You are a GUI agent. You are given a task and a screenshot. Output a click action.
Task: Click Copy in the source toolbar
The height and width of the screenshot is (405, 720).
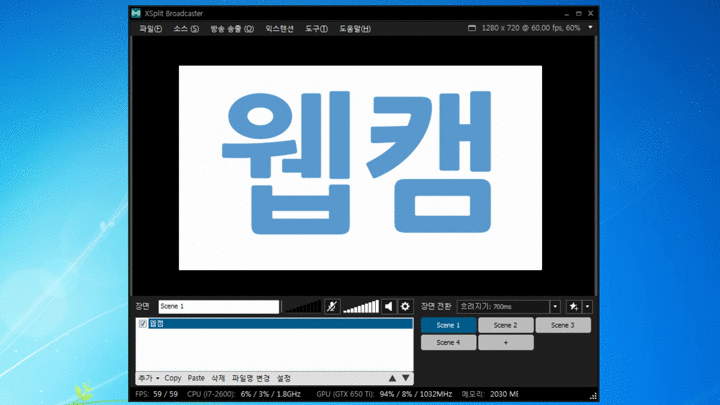pos(173,378)
